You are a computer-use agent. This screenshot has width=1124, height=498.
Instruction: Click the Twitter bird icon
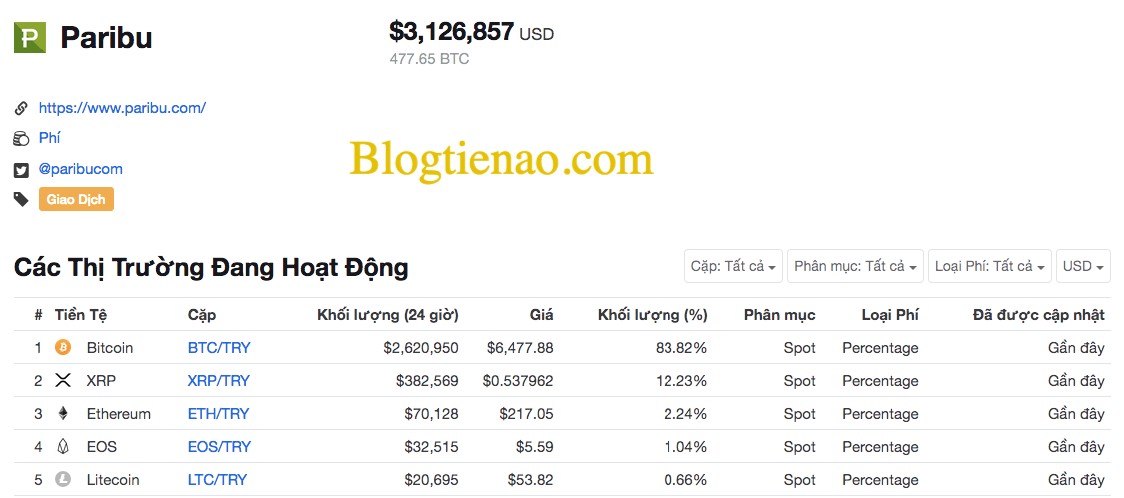22,170
